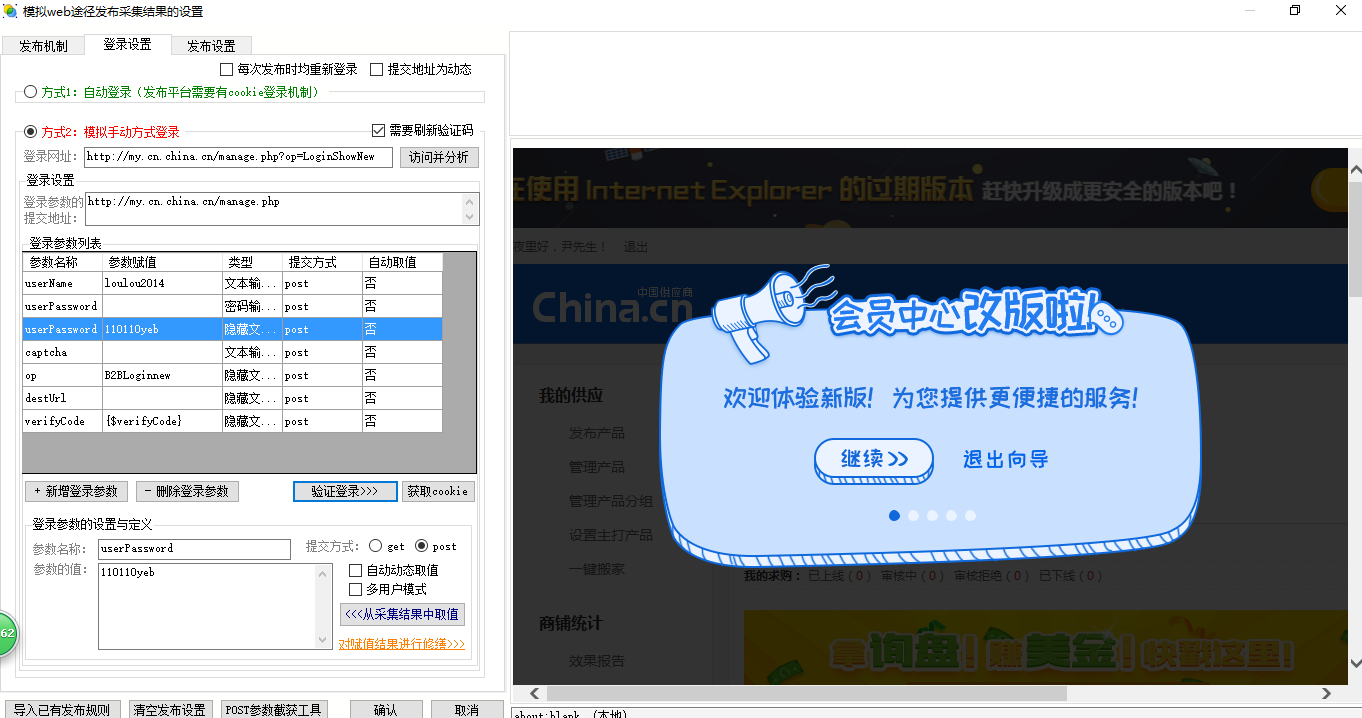Click the first blue pagination dot

coord(894,516)
